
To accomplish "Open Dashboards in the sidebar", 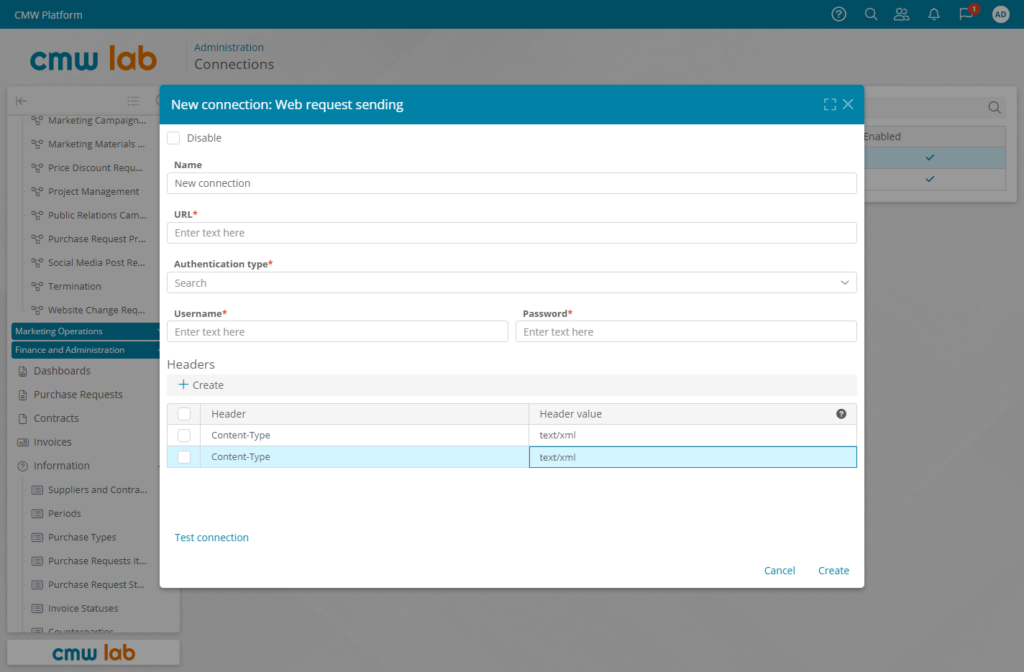I will (x=62, y=371).
